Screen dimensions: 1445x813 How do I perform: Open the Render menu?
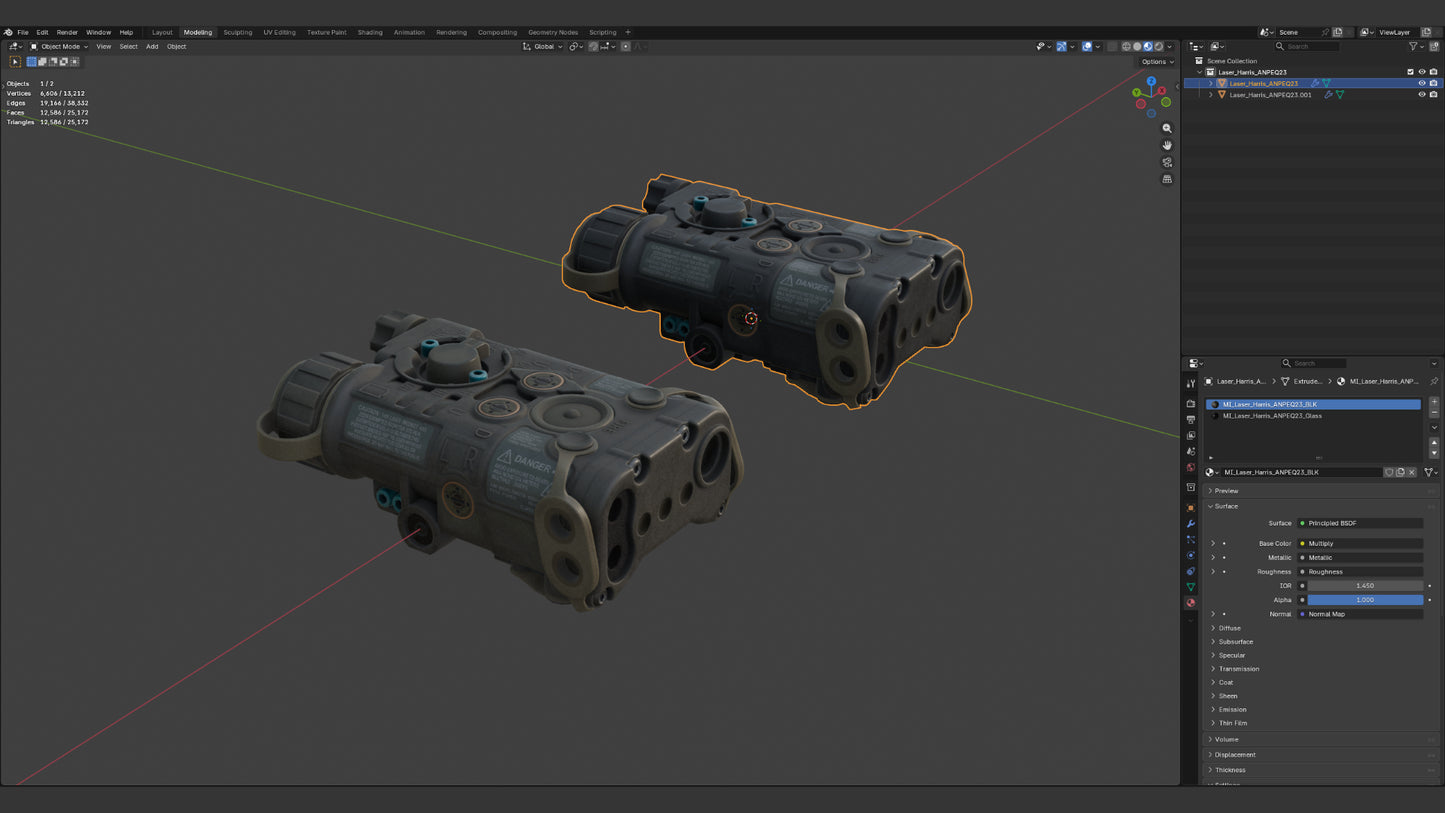pos(67,32)
